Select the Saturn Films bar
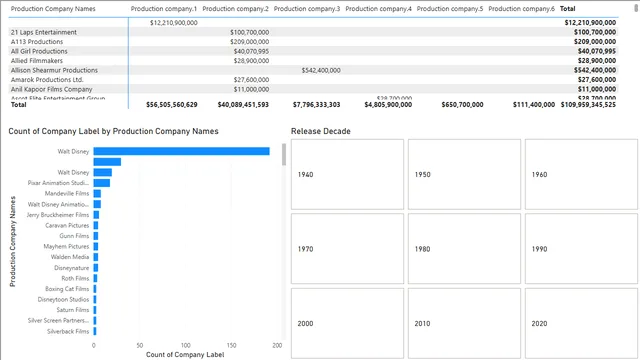 [95, 310]
